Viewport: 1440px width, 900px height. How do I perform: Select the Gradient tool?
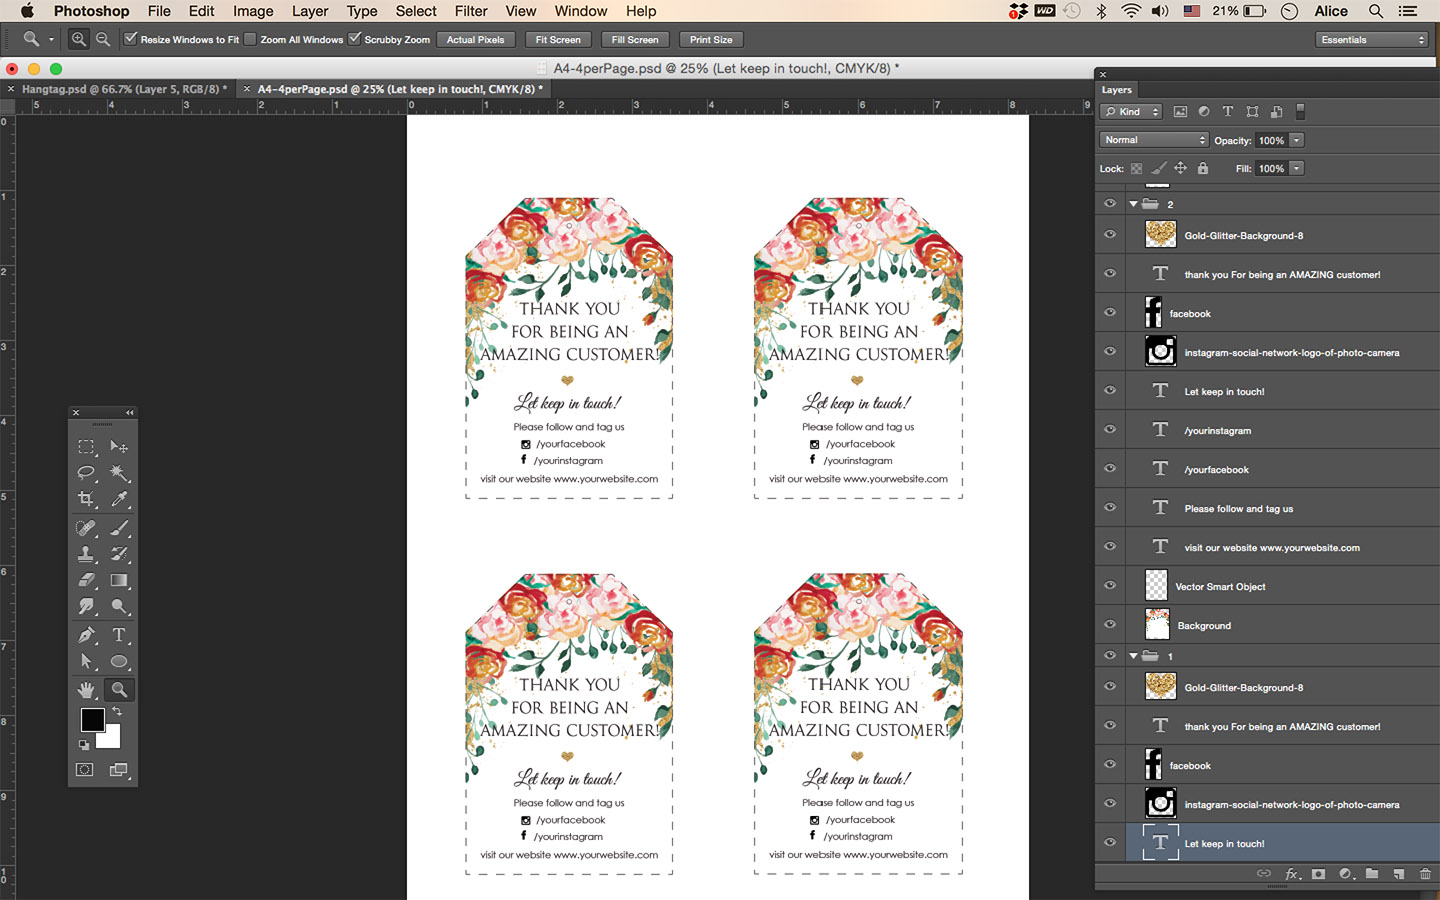pyautogui.click(x=119, y=580)
